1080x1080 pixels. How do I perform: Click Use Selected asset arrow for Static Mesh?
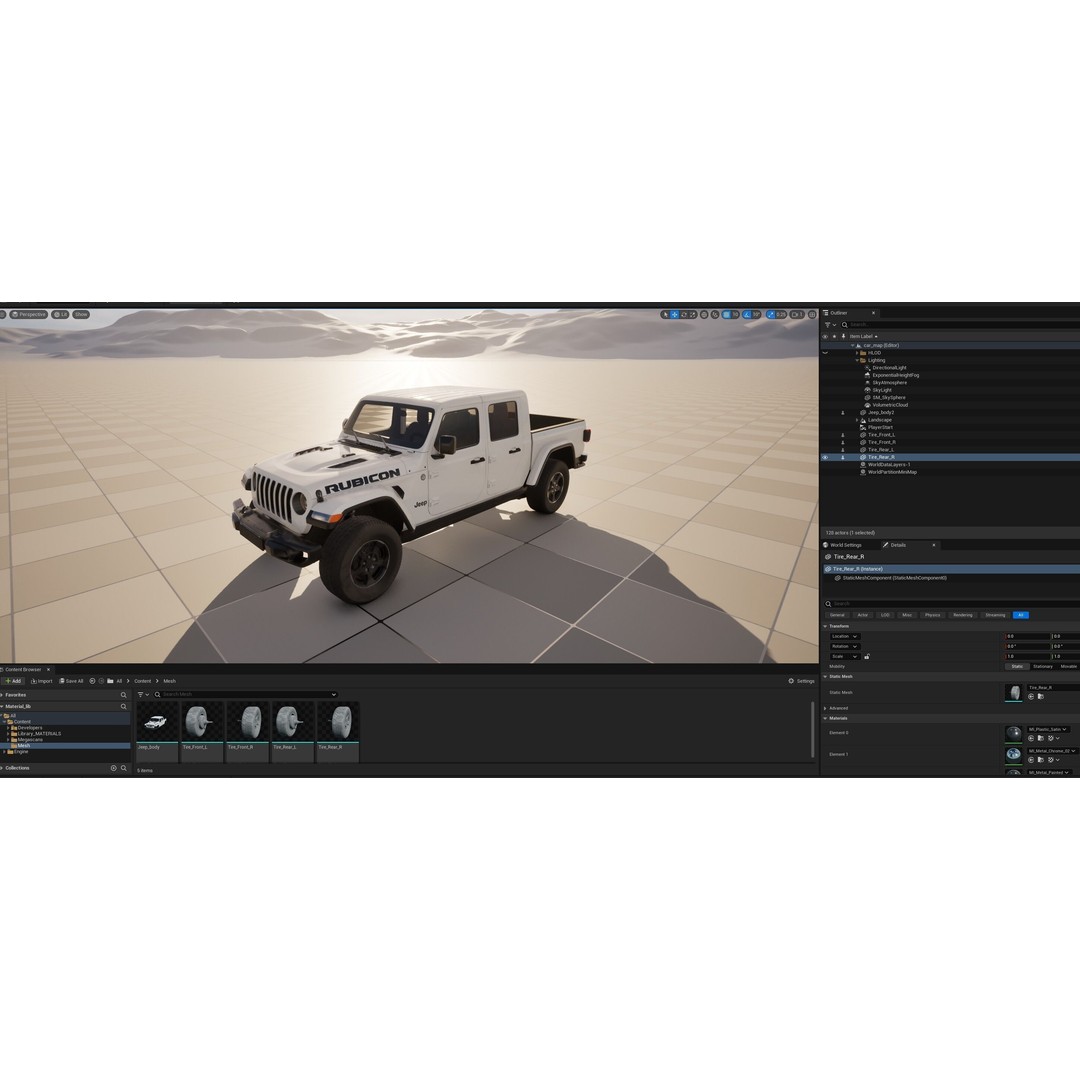[x=1031, y=697]
